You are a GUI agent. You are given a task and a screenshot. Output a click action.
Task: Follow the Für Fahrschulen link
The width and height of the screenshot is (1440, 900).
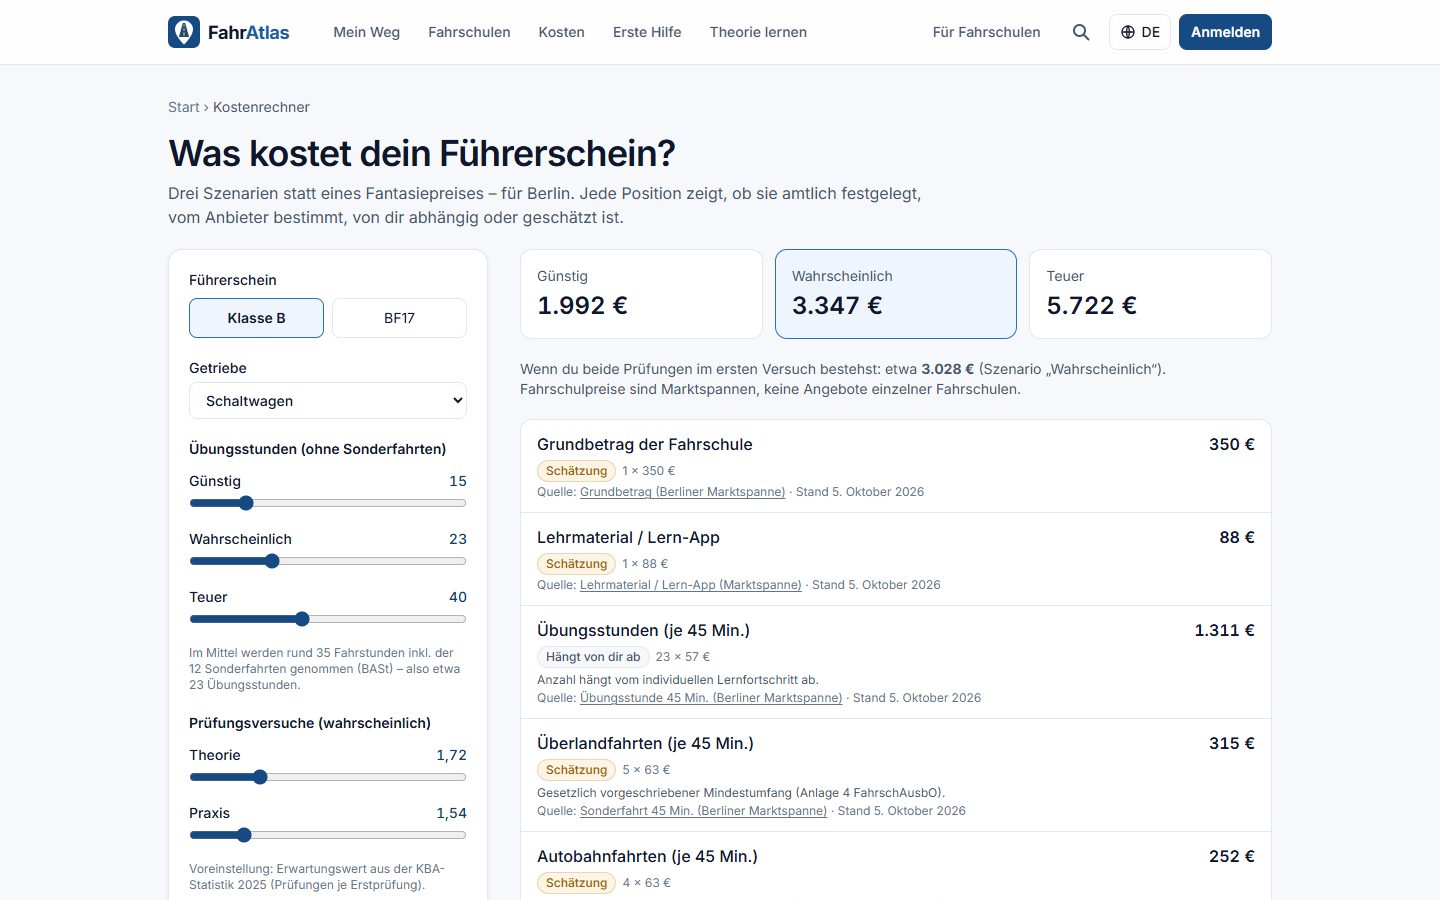(986, 32)
